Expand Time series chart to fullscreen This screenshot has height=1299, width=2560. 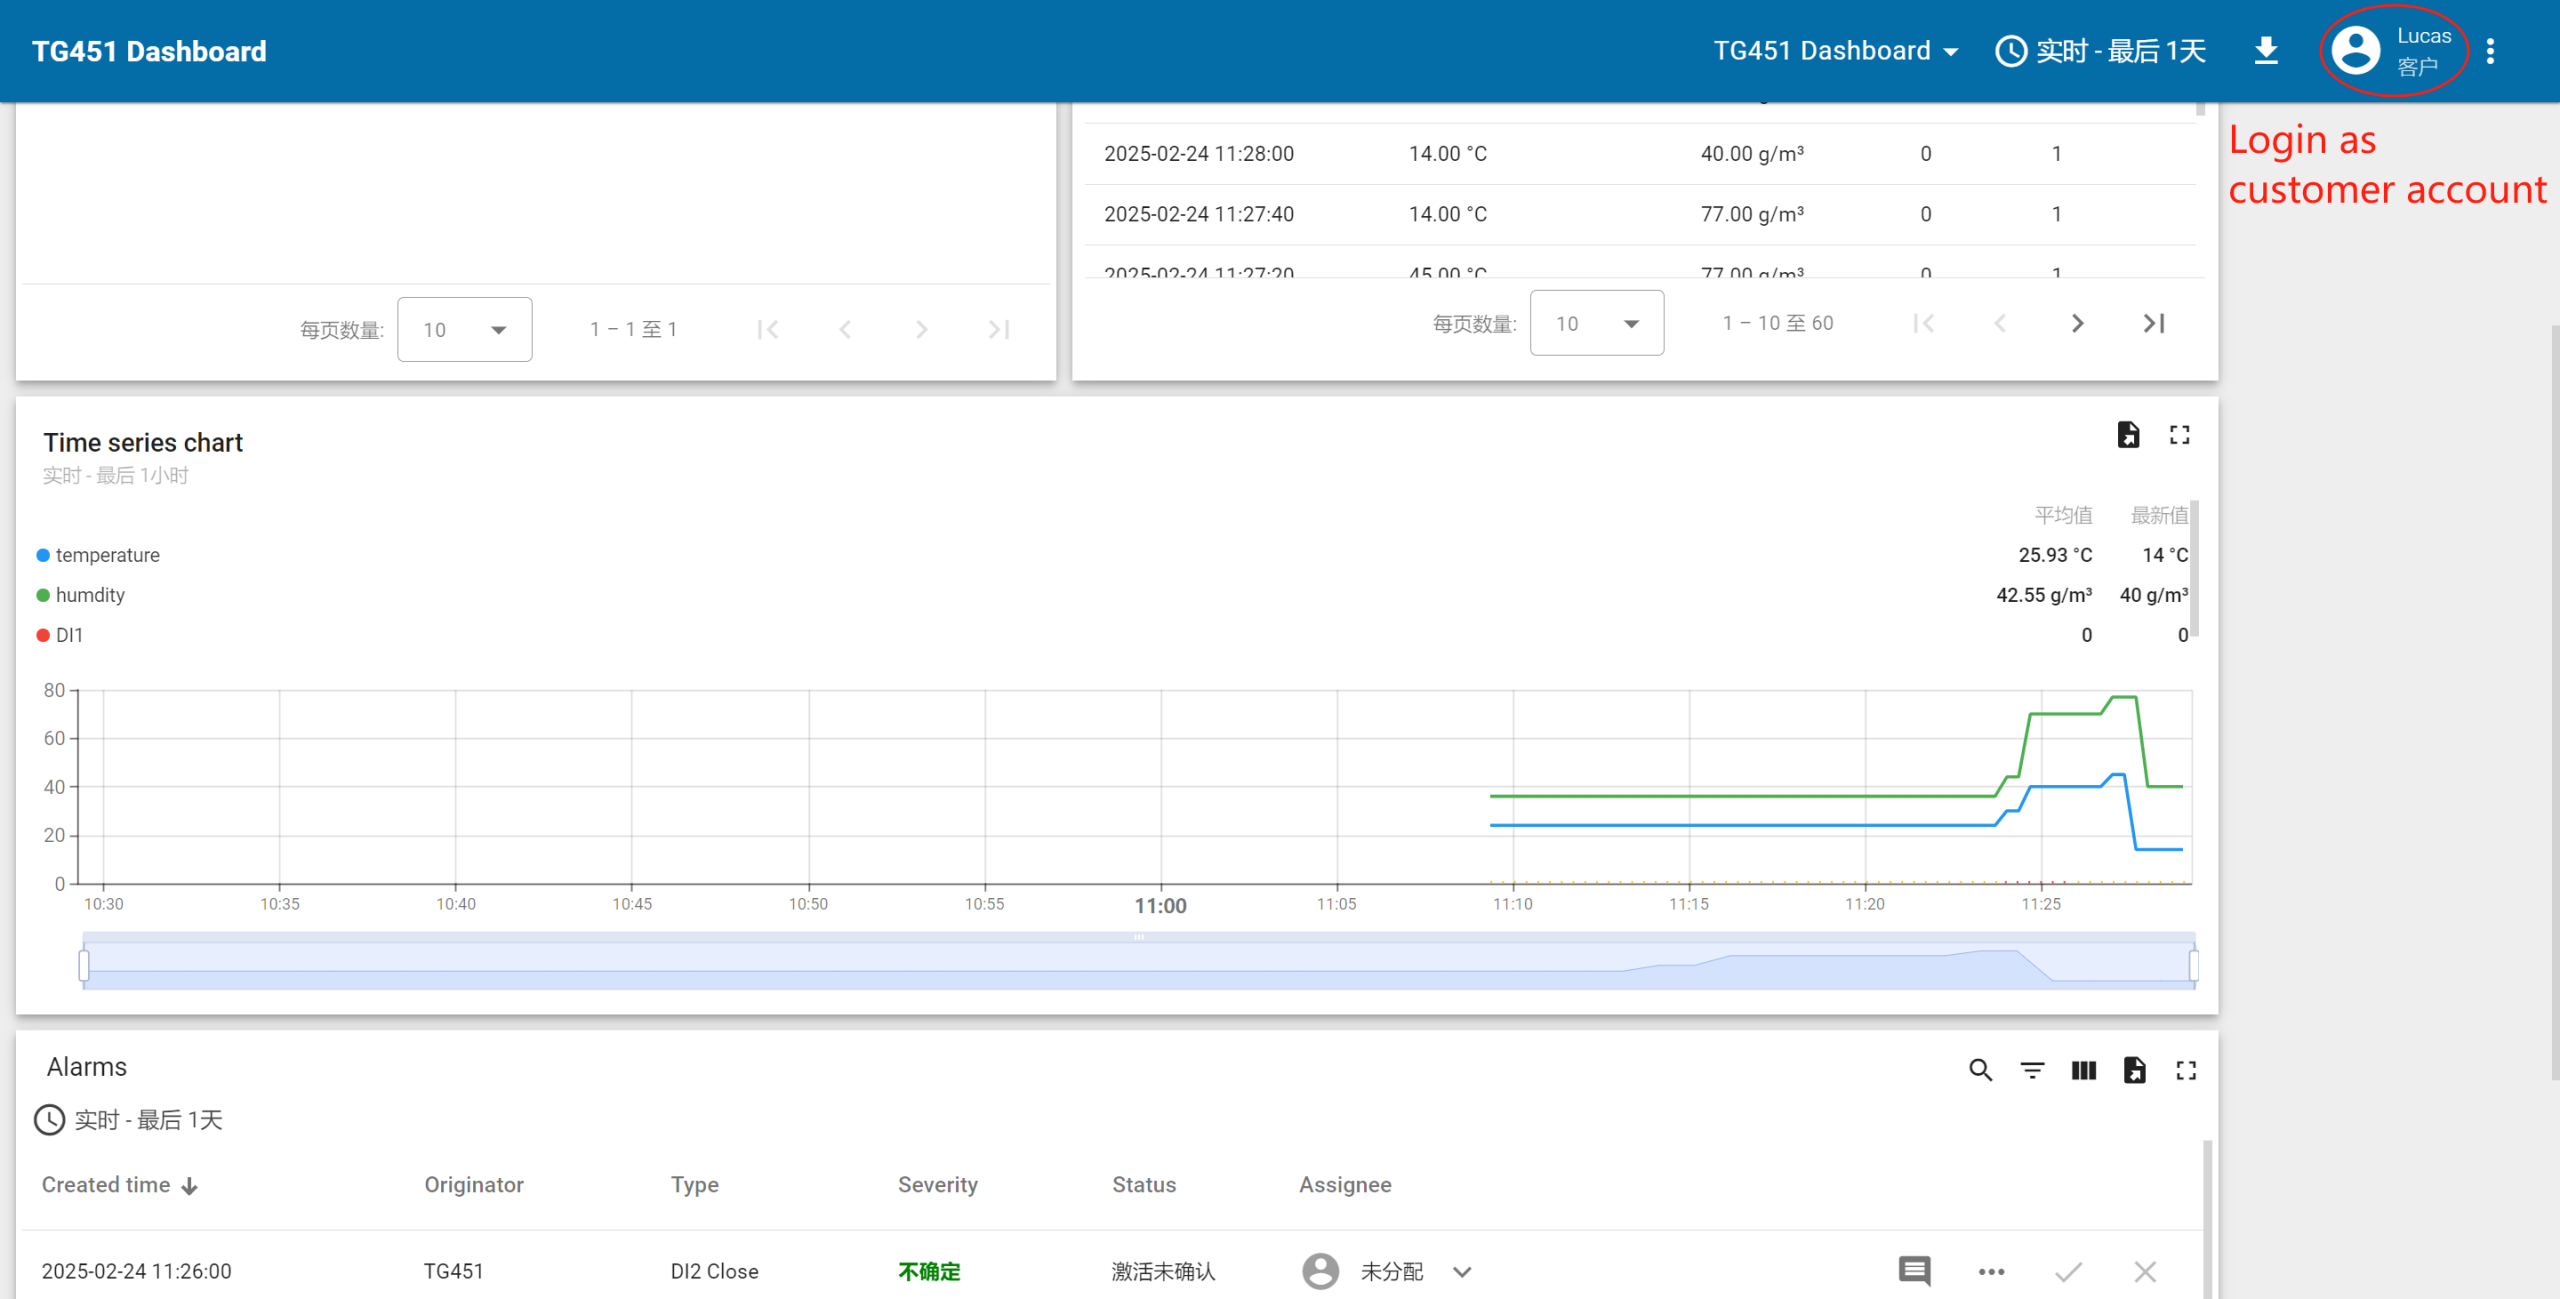pyautogui.click(x=2179, y=435)
